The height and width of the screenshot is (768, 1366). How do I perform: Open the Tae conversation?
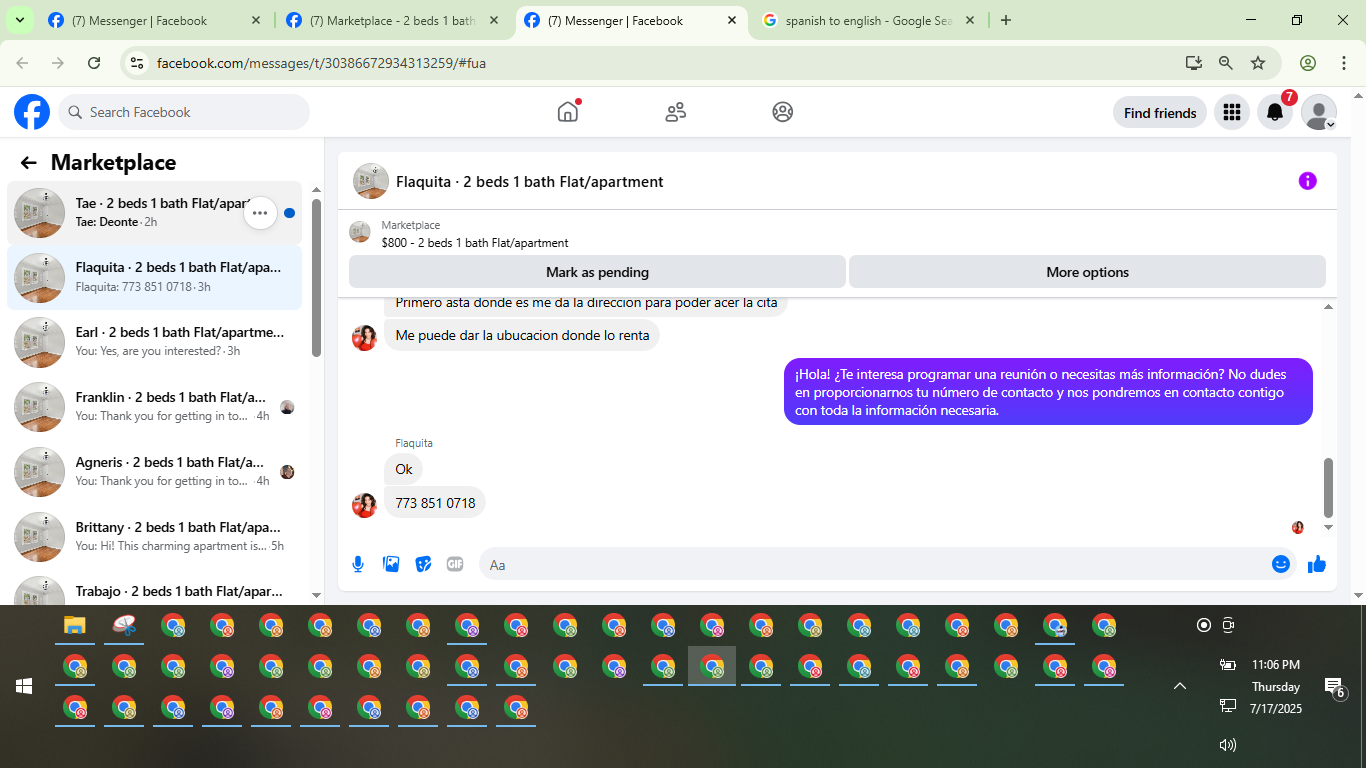click(x=154, y=213)
